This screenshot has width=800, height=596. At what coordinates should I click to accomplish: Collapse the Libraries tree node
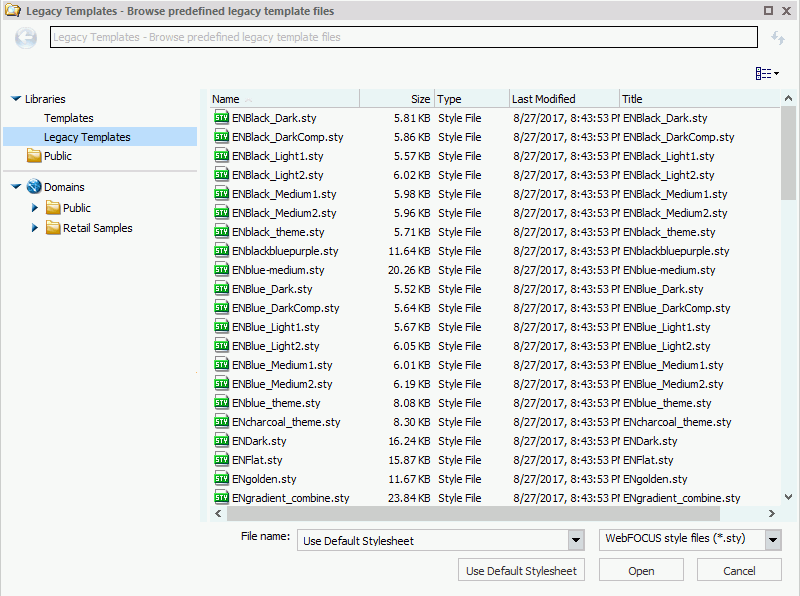[x=16, y=98]
